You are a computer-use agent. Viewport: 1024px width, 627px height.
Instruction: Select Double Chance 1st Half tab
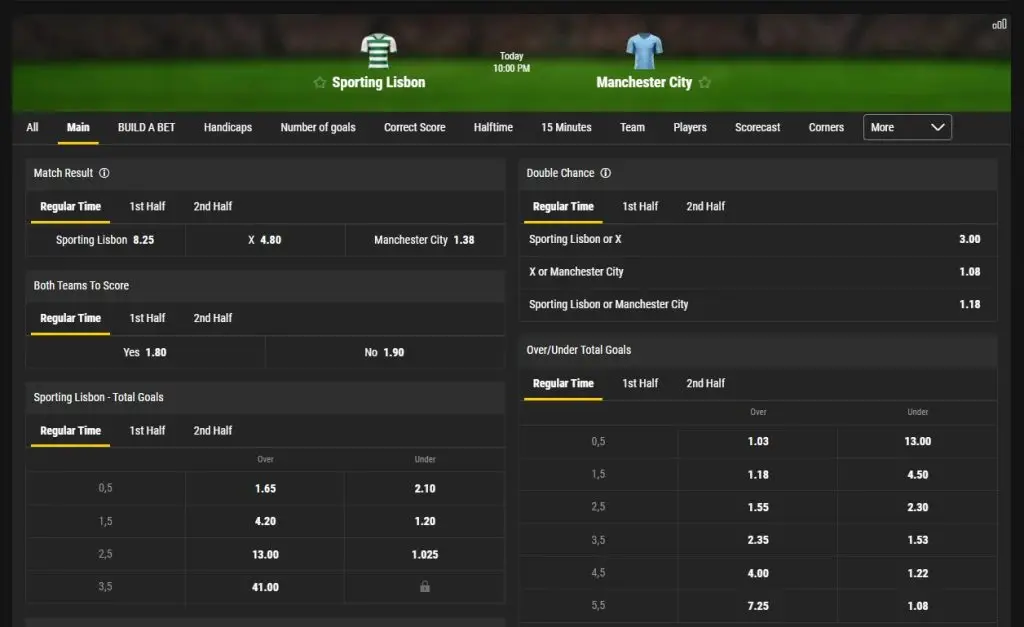[x=640, y=206]
